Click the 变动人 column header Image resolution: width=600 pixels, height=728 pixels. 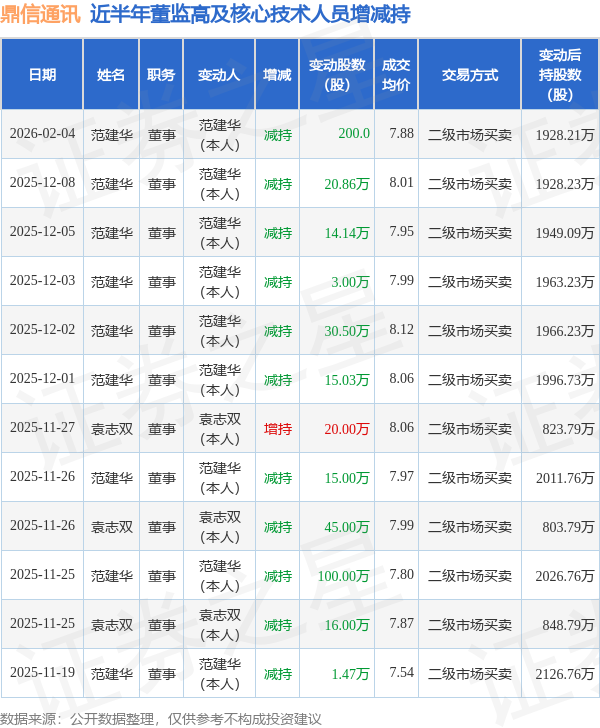pyautogui.click(x=219, y=75)
